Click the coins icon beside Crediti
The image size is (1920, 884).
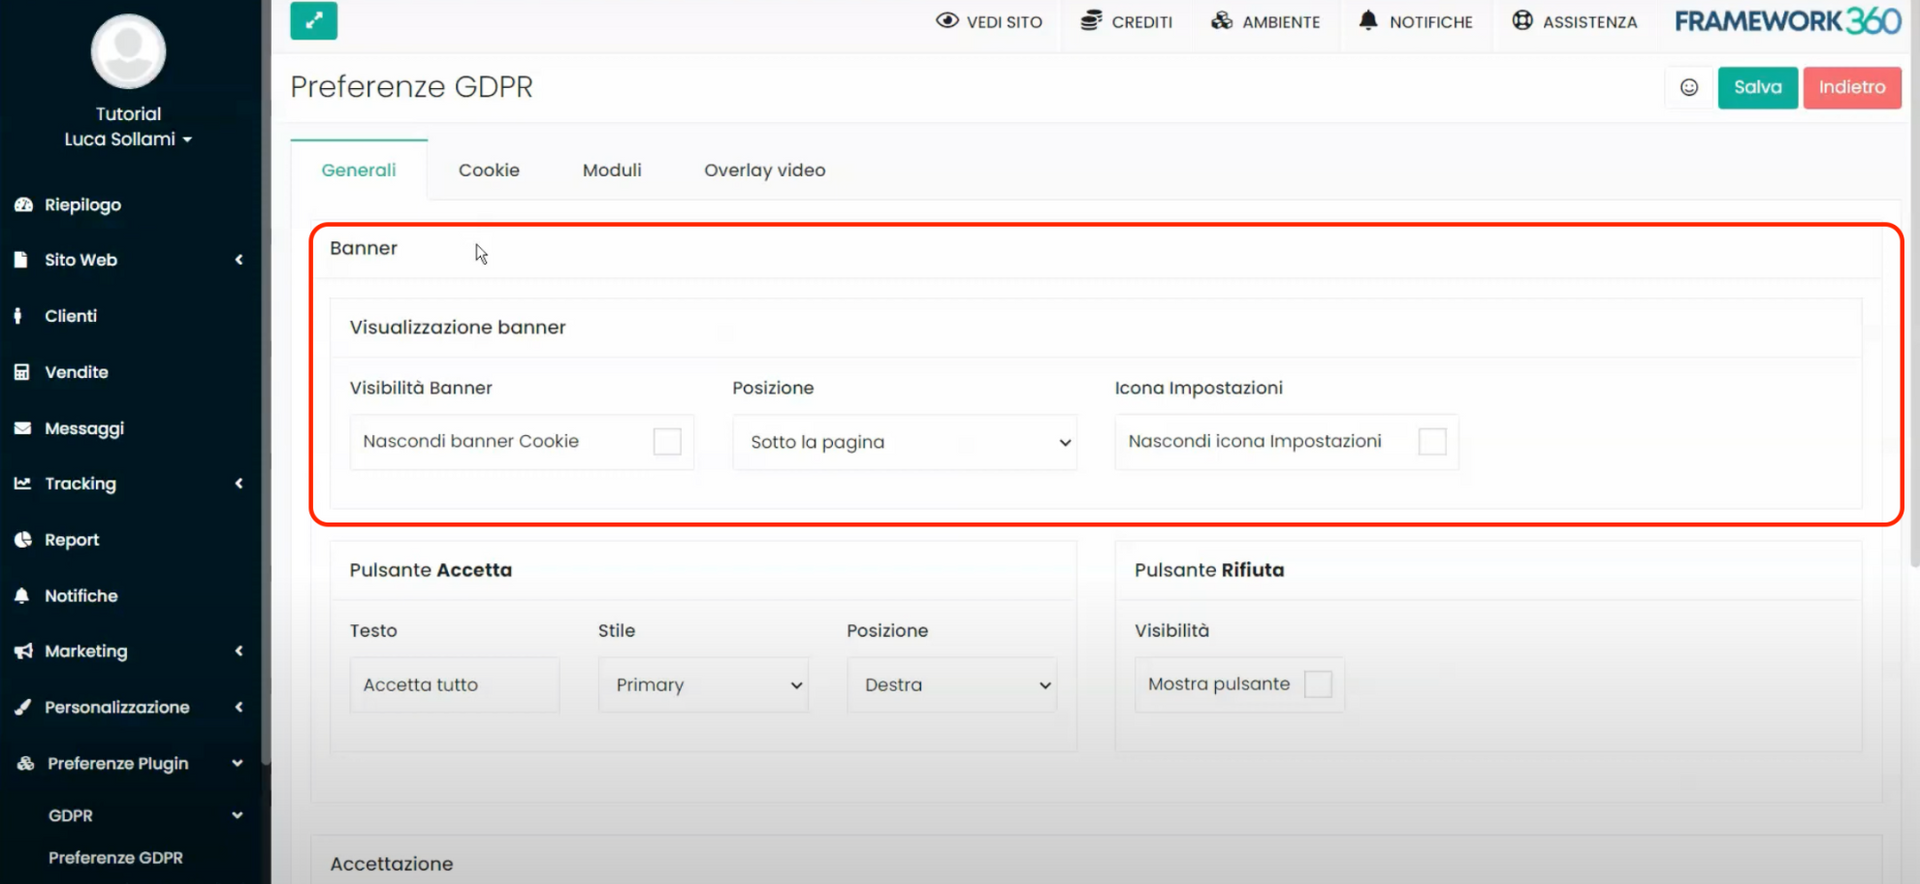[1091, 21]
